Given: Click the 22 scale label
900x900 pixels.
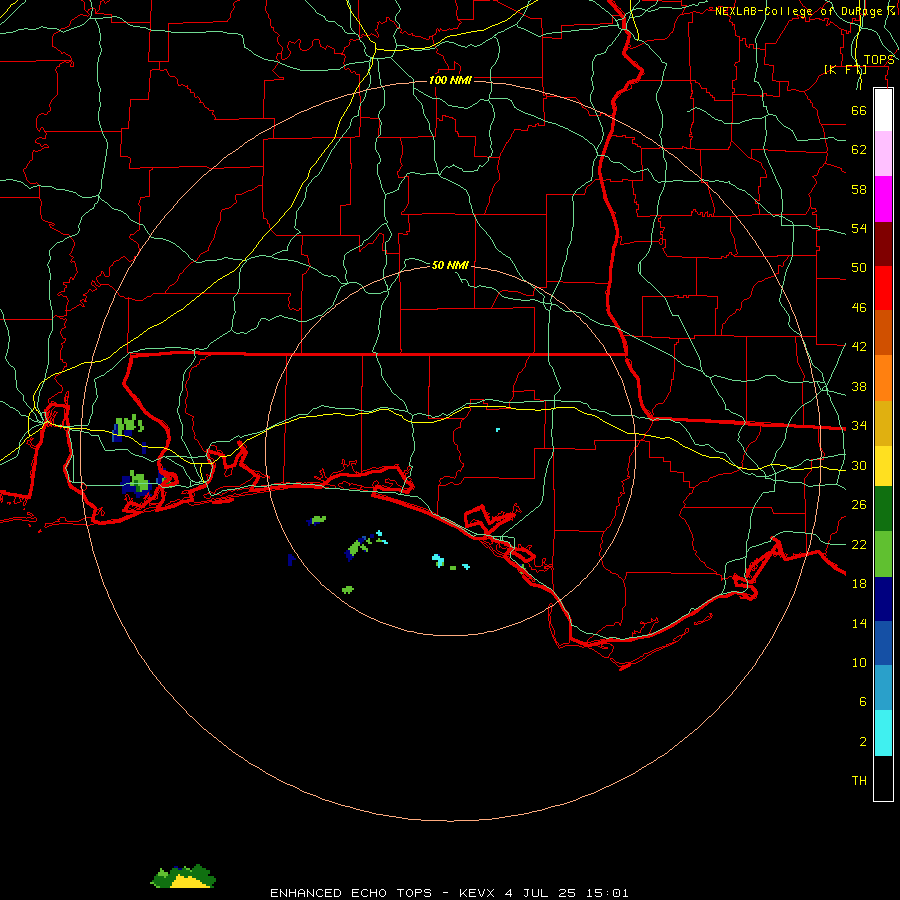Looking at the screenshot, I should pyautogui.click(x=859, y=545).
